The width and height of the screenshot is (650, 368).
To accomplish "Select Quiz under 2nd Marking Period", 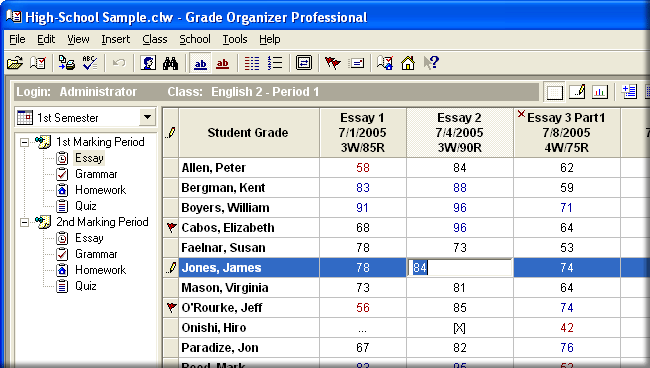I will (86, 286).
